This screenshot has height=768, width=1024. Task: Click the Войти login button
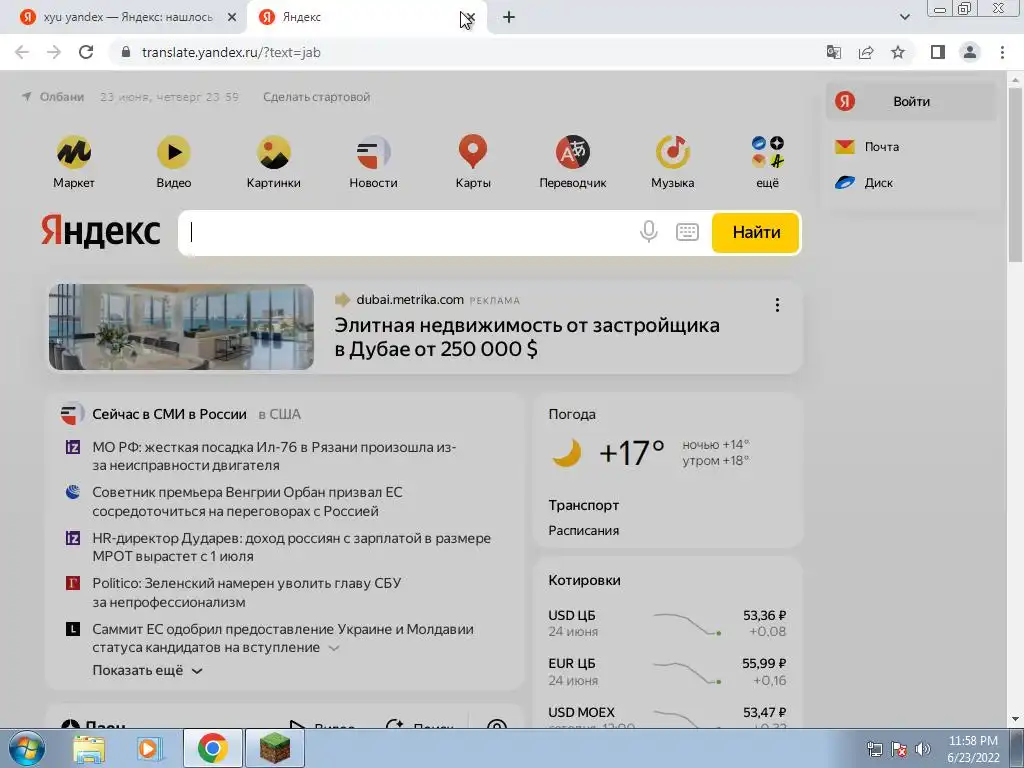tap(911, 101)
